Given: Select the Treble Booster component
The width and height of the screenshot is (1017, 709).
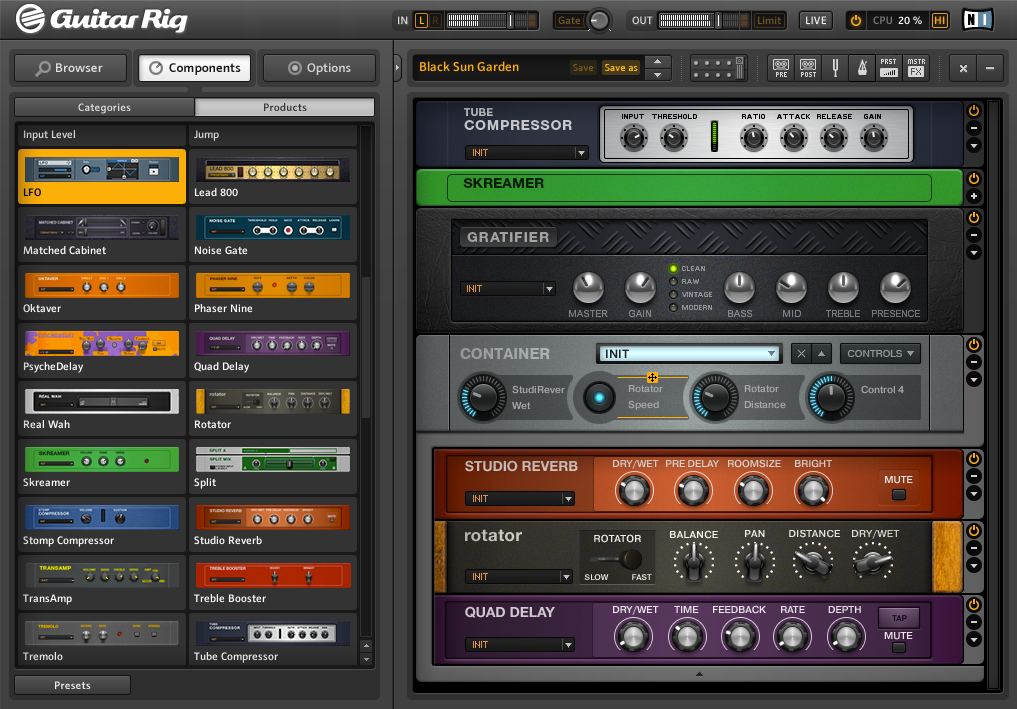Looking at the screenshot, I should (273, 583).
